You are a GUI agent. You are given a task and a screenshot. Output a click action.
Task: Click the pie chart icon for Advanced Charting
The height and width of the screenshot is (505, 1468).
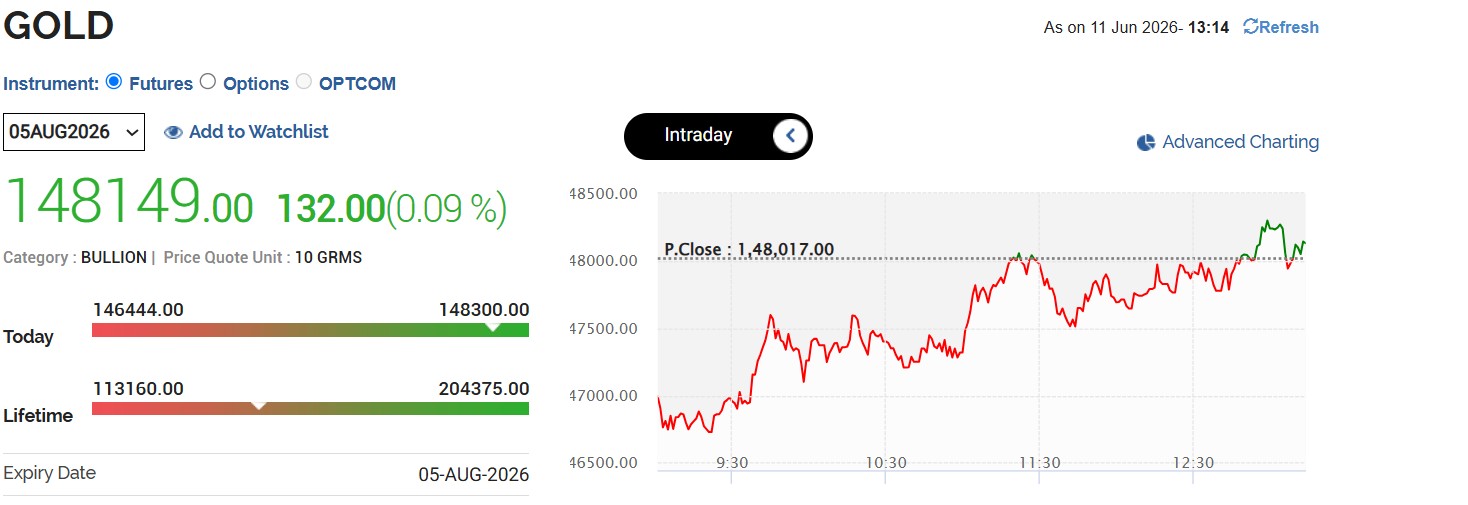[x=1146, y=143]
